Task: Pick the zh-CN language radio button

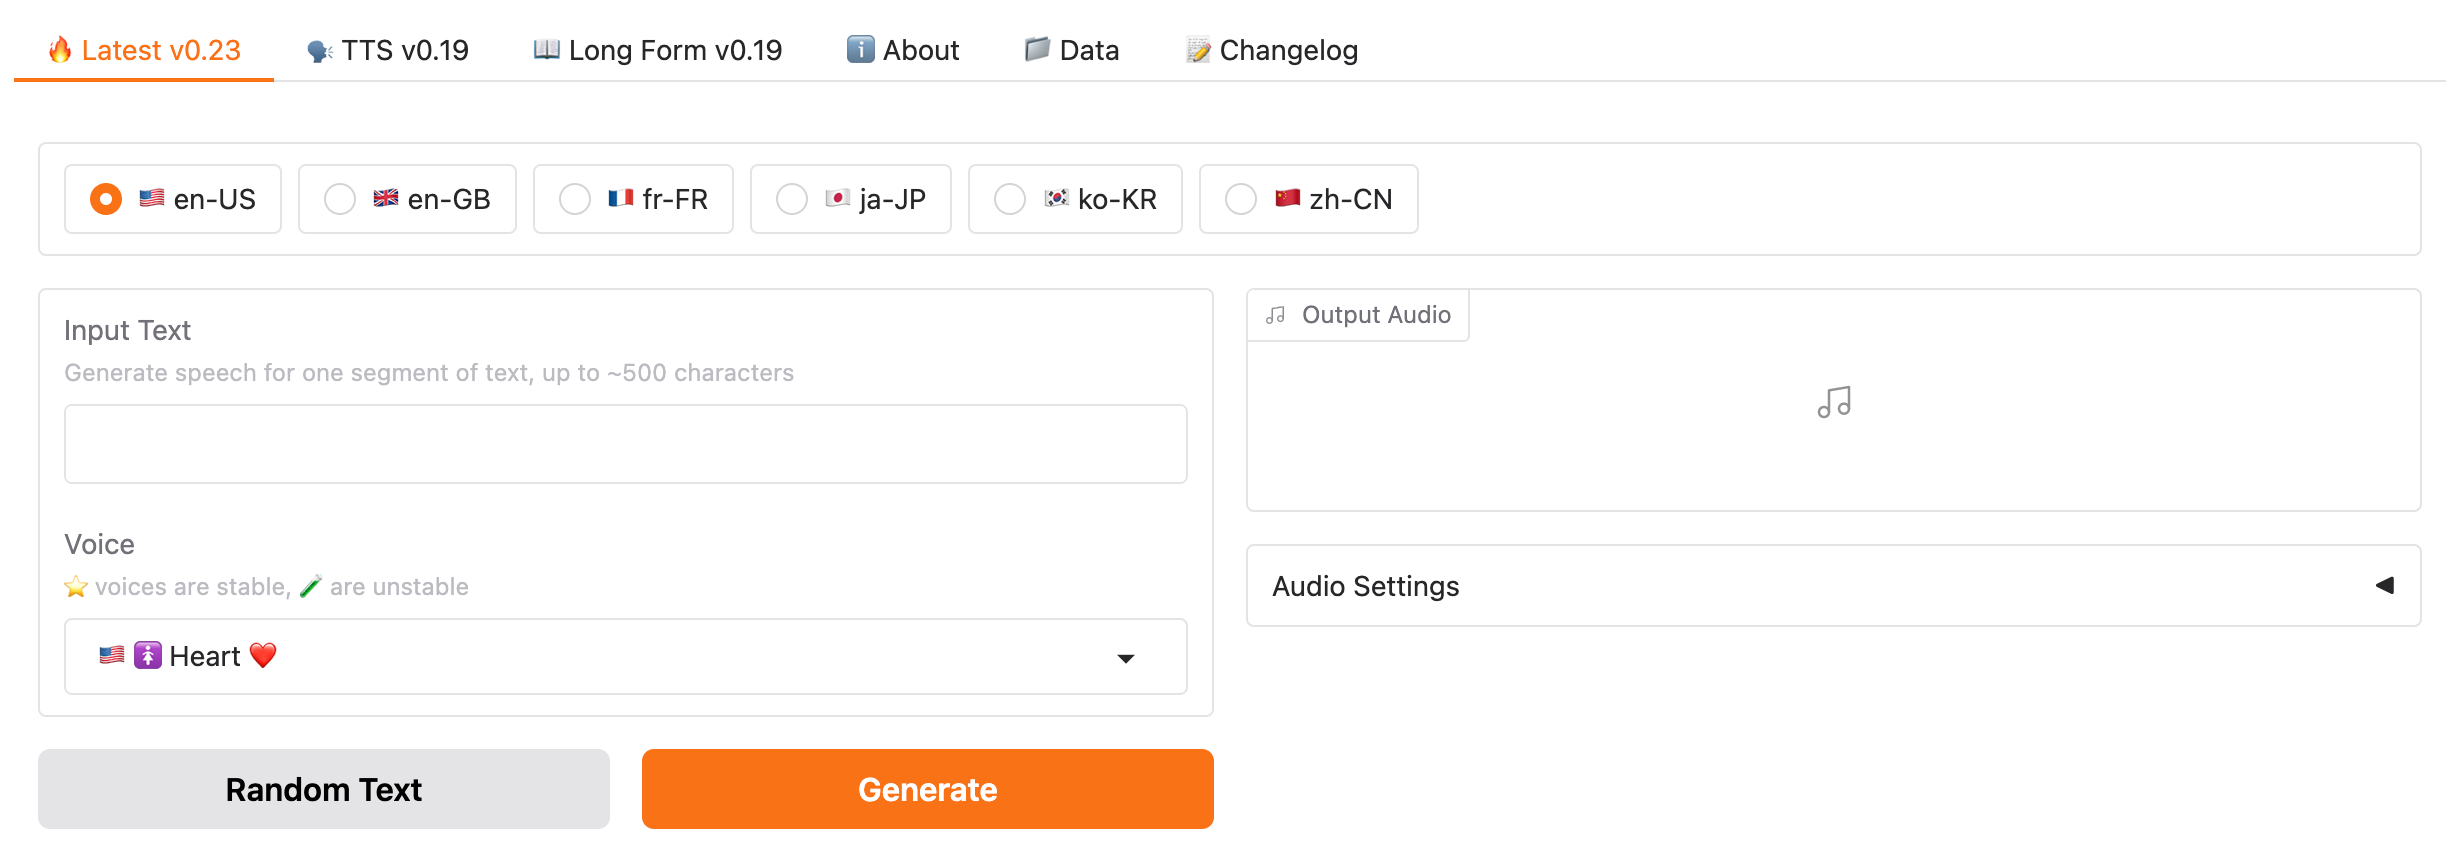Action: click(1241, 199)
